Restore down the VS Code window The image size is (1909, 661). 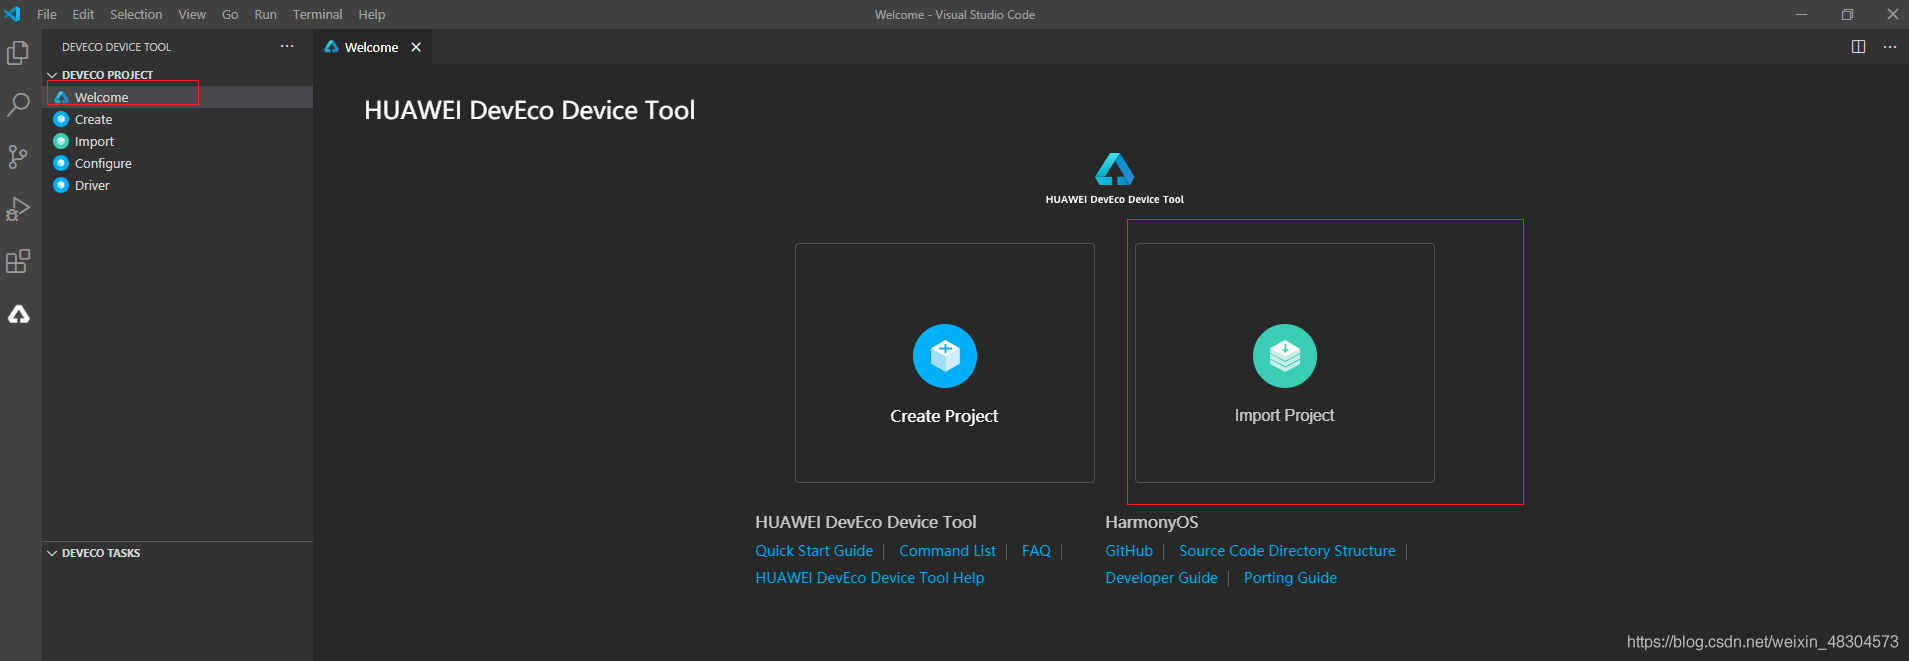click(1847, 14)
